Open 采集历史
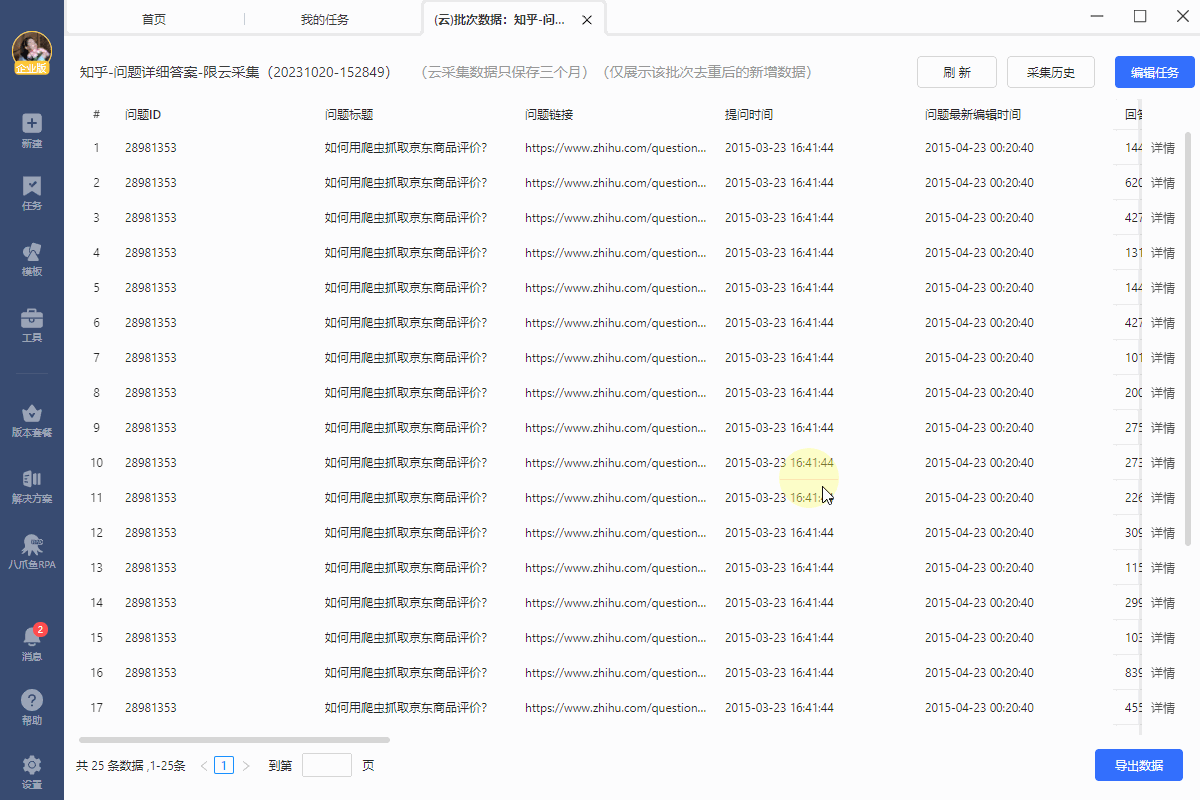This screenshot has width=1200, height=800. 1051,72
